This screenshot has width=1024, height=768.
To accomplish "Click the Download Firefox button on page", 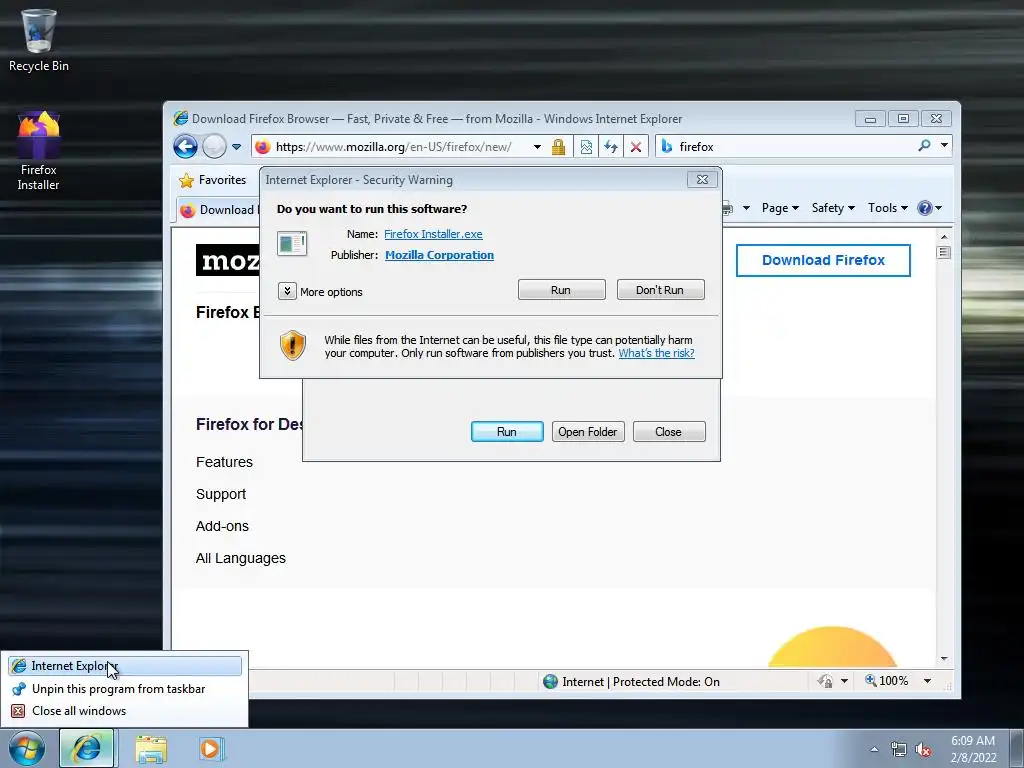I will point(823,260).
